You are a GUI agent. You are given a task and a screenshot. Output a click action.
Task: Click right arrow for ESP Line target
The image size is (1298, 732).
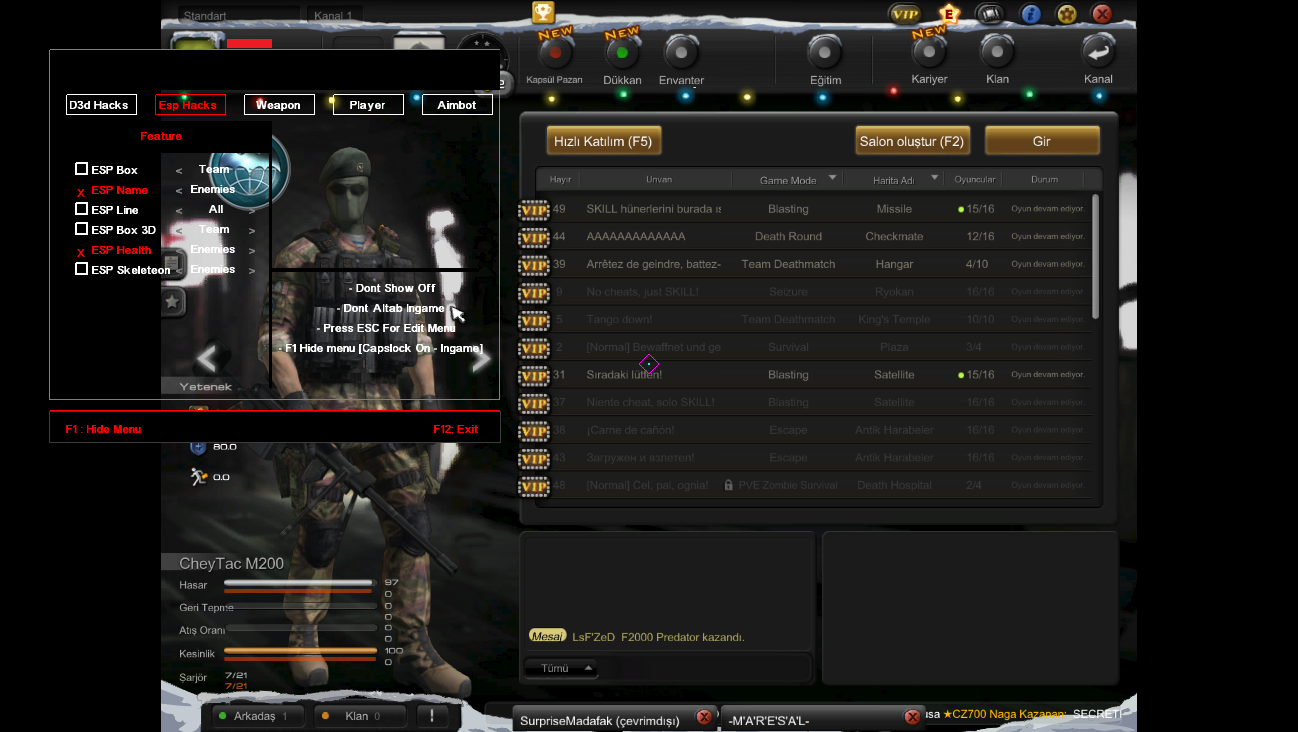(252, 211)
